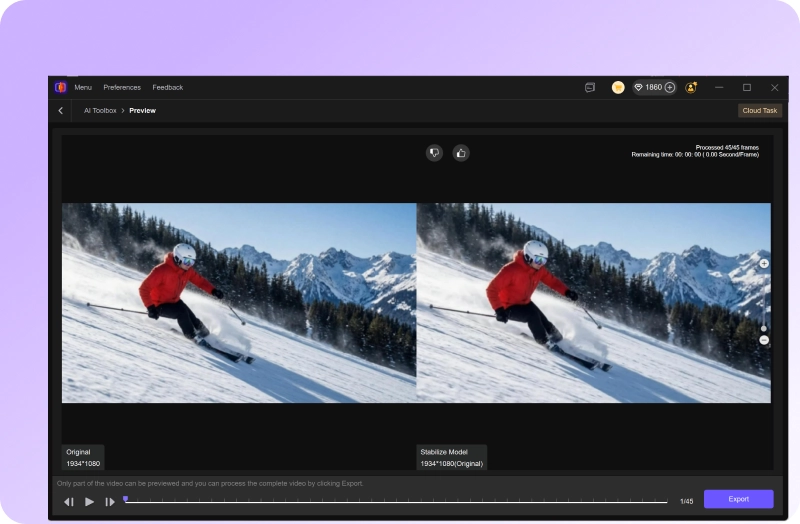Open the message center icon
Viewport: 800px width, 524px height.
pos(590,88)
